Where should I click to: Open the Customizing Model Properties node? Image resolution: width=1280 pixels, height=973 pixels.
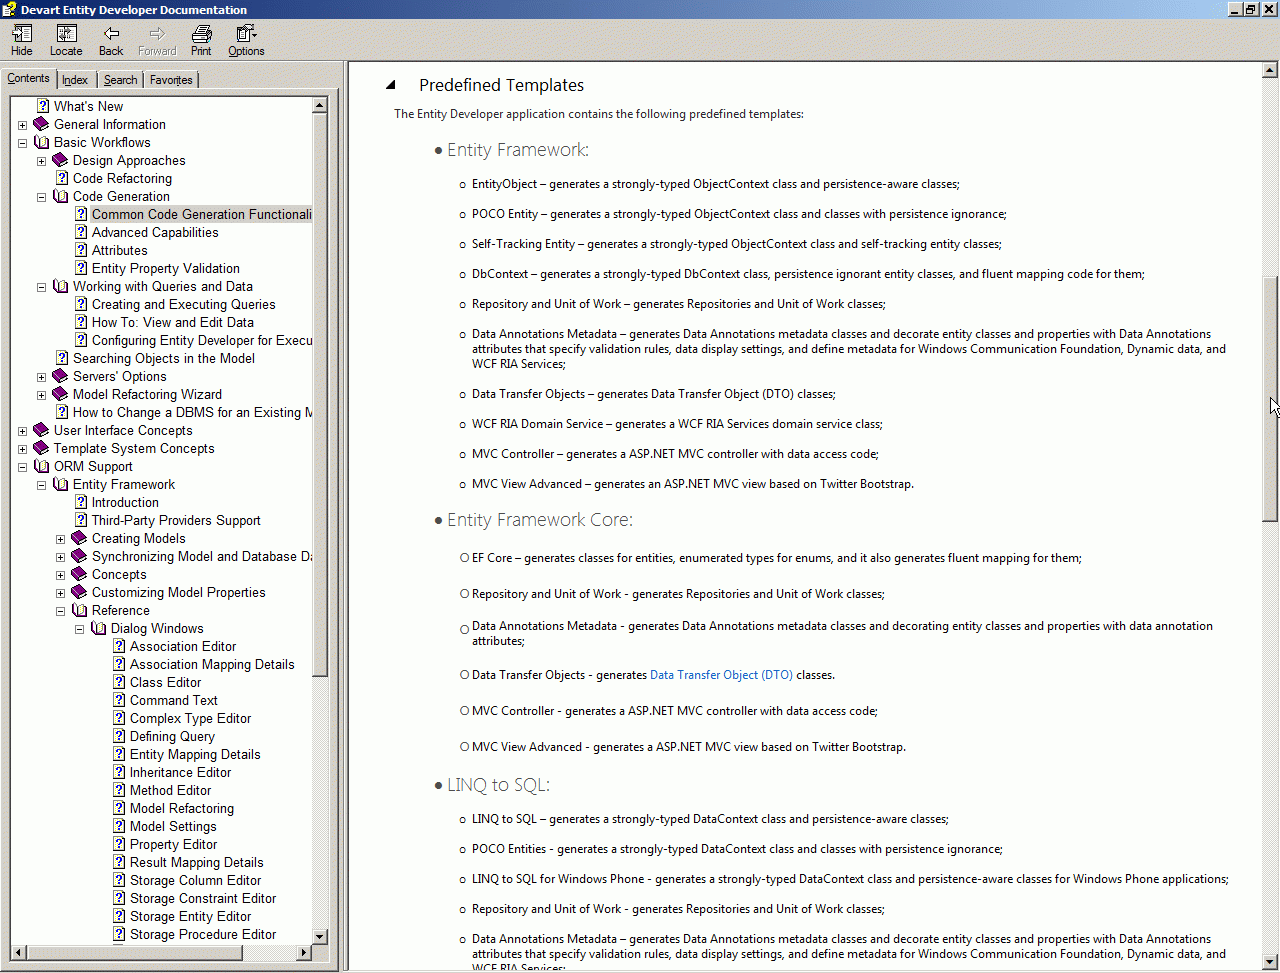coord(178,592)
